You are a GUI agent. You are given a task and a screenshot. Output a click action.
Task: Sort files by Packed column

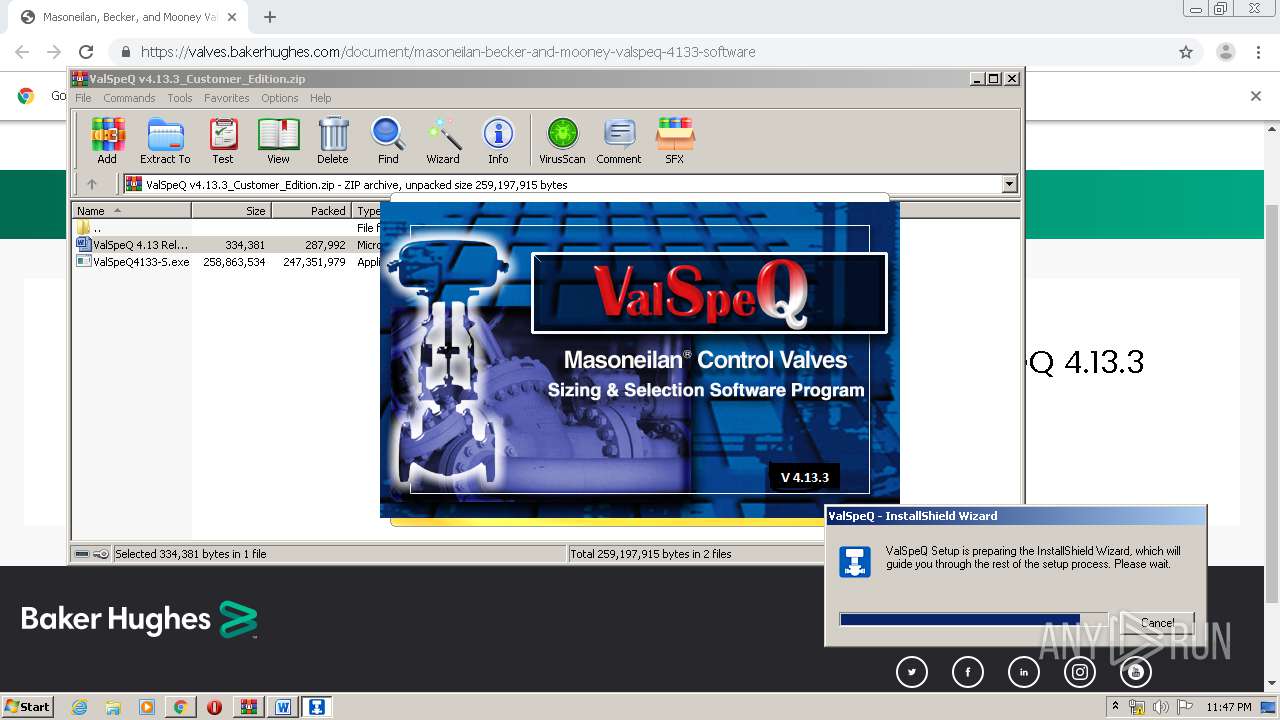pyautogui.click(x=311, y=210)
